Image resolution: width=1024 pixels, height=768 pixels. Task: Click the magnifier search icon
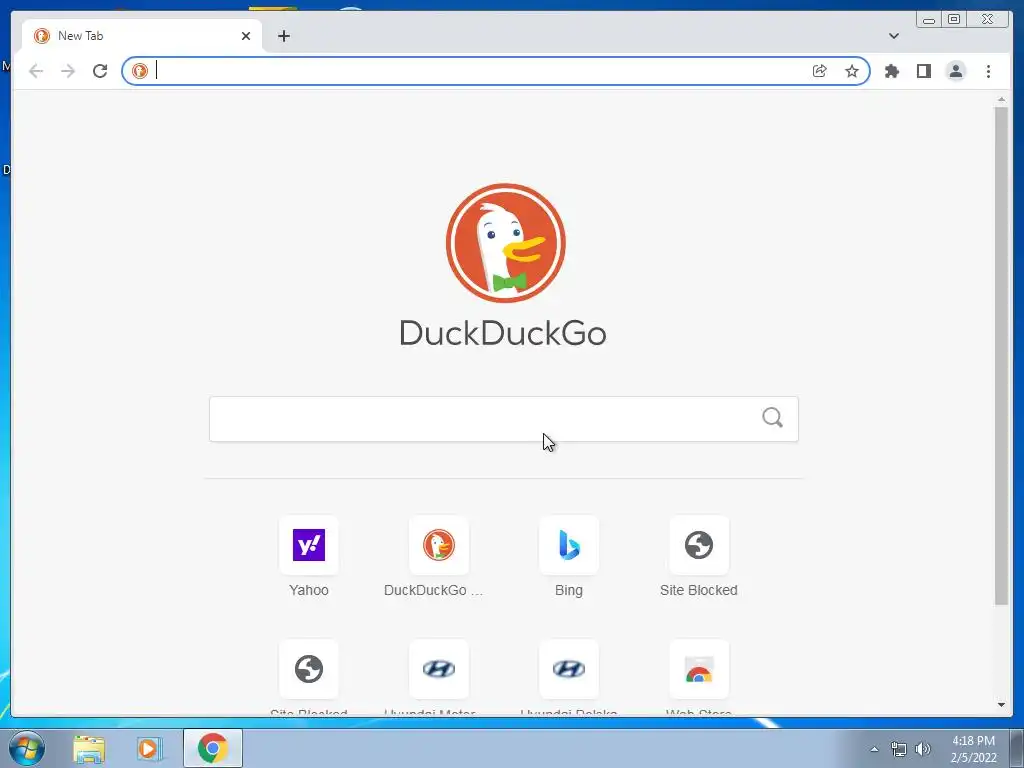point(772,417)
